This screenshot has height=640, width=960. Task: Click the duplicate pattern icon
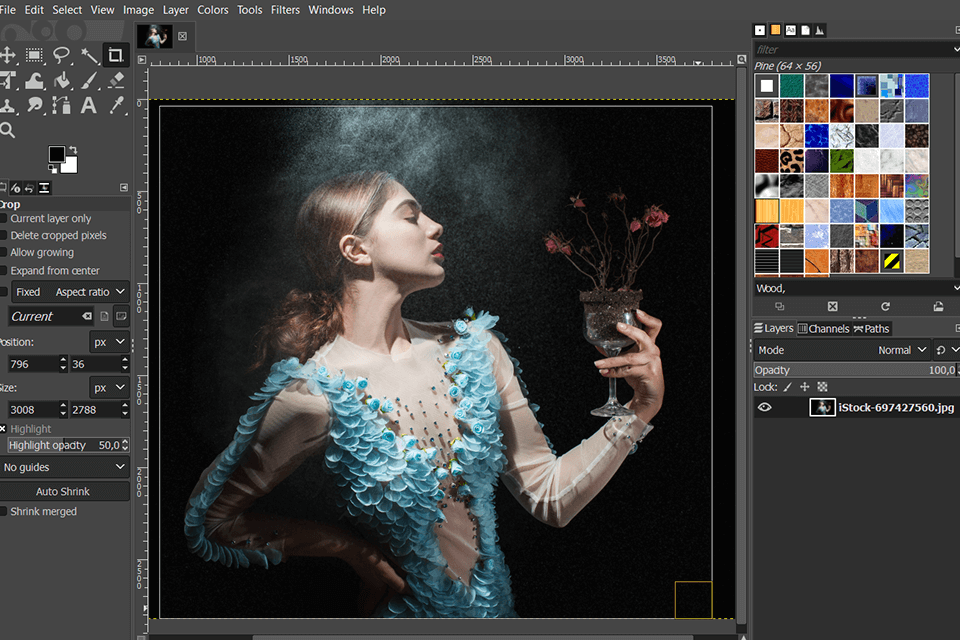click(779, 306)
